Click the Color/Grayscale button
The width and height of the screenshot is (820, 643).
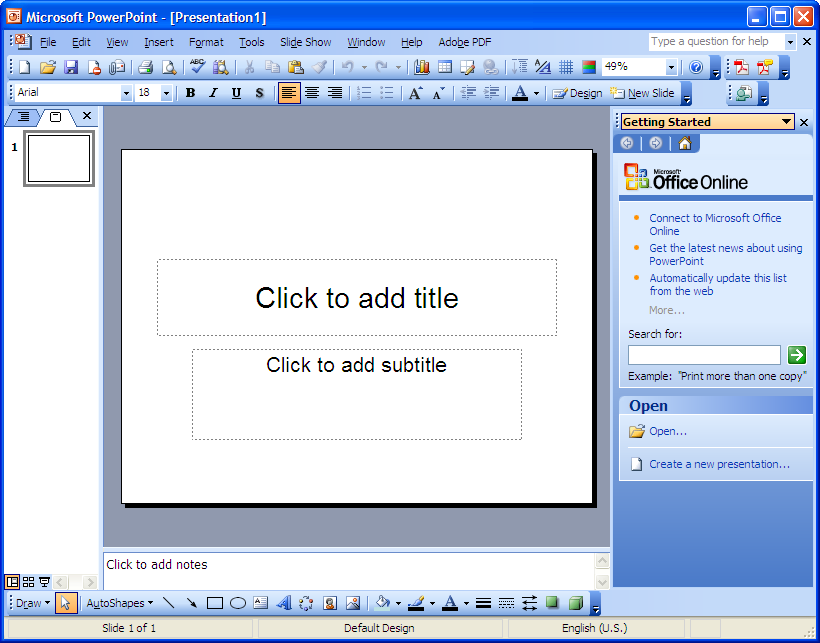tap(589, 67)
